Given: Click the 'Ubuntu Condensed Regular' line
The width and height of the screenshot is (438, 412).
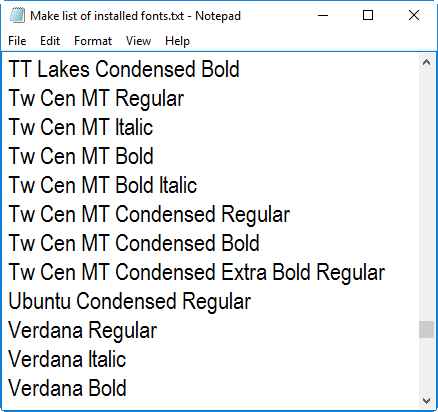Looking at the screenshot, I should pos(130,301).
